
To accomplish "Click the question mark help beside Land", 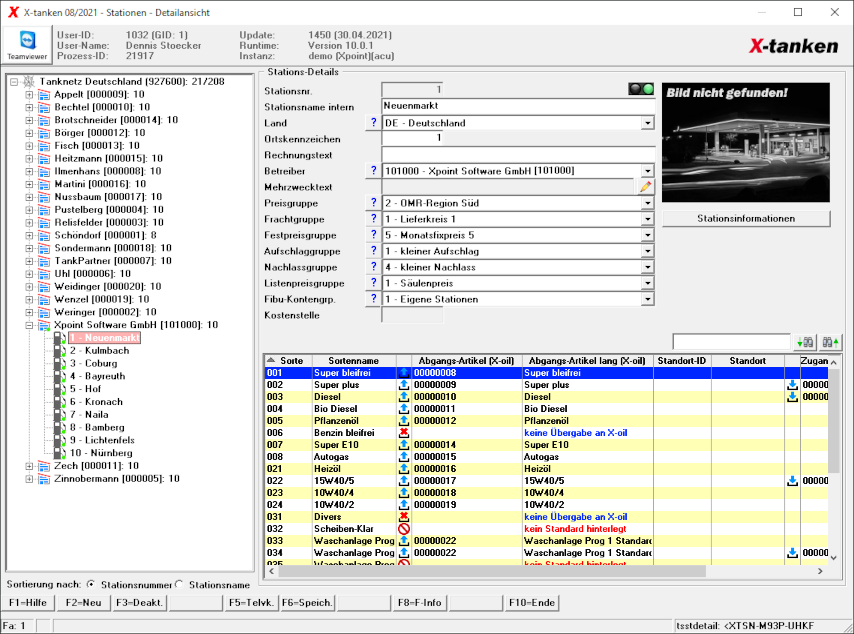I will (x=373, y=123).
